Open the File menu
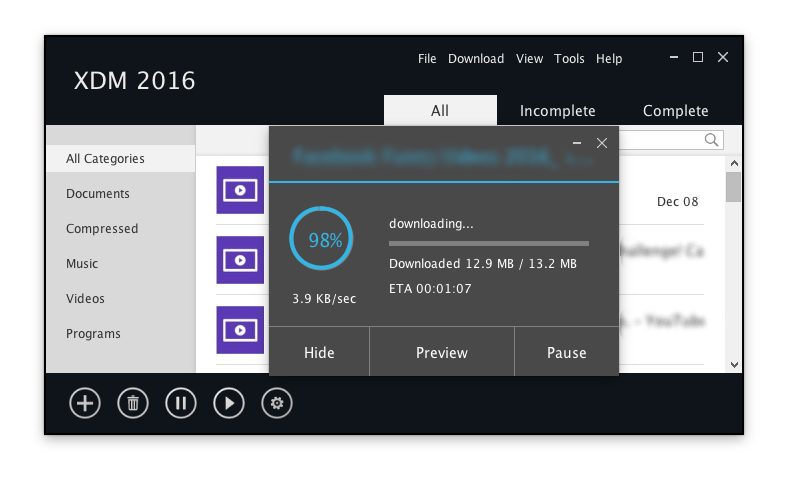Image resolution: width=796 pixels, height=477 pixels. [427, 59]
